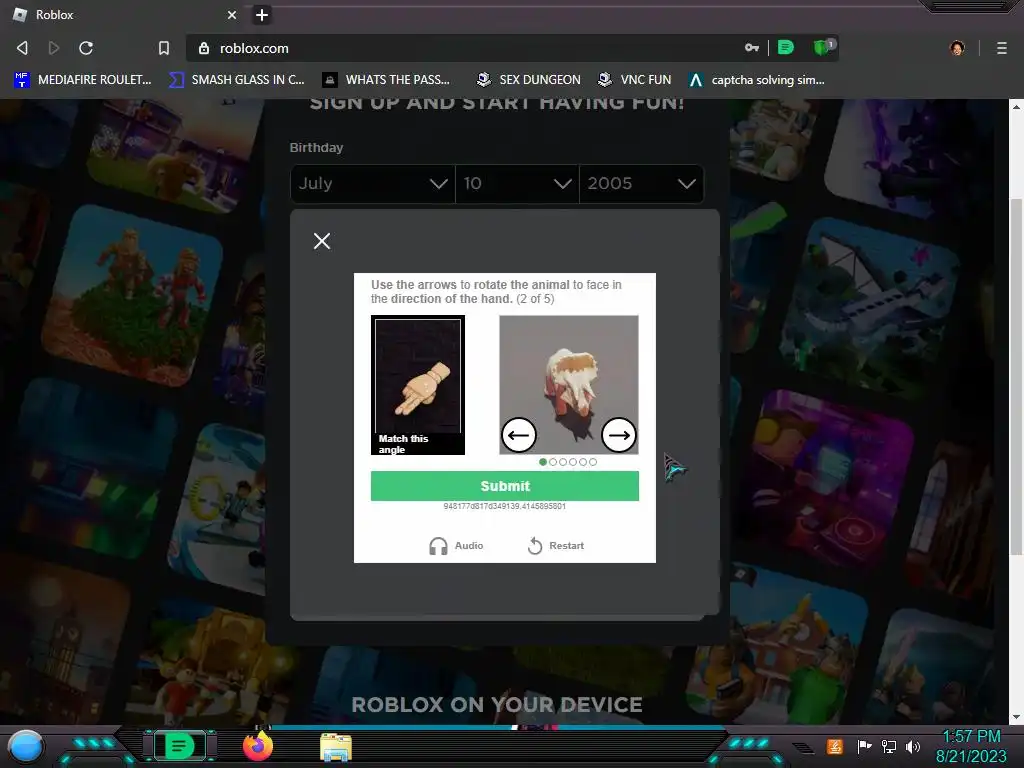Close the Roblox tab

pyautogui.click(x=232, y=14)
